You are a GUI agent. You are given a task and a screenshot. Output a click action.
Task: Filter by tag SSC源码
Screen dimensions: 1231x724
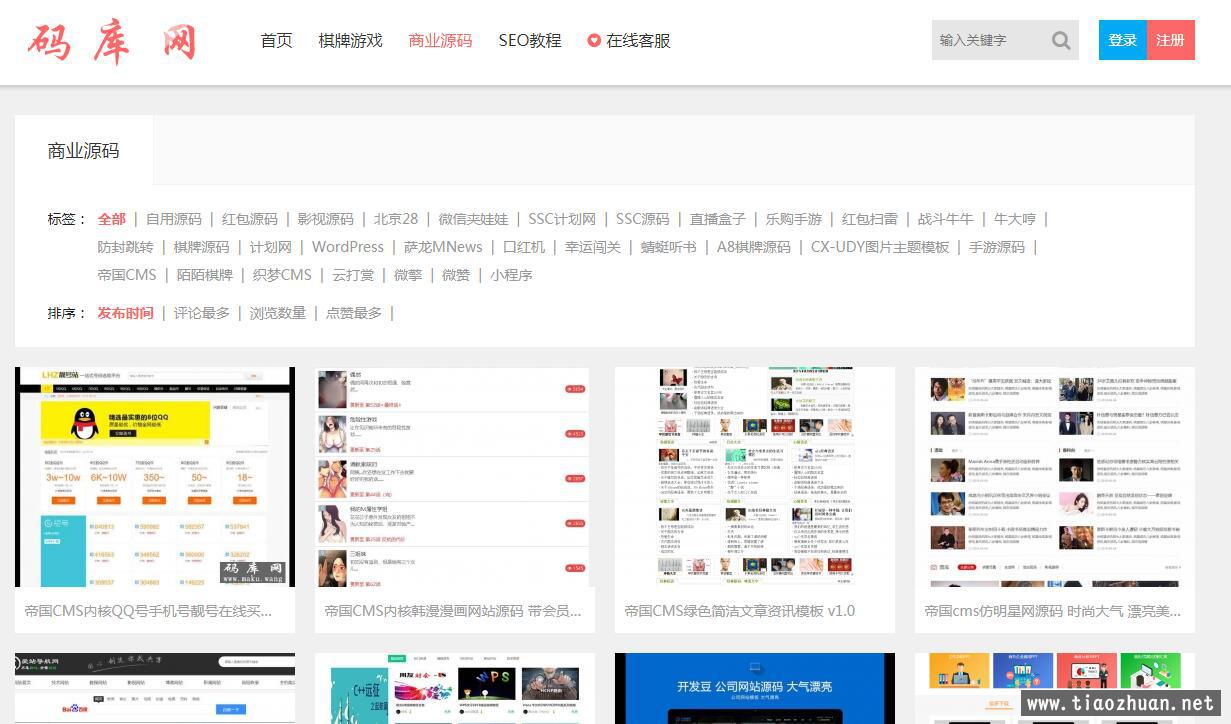coord(642,219)
